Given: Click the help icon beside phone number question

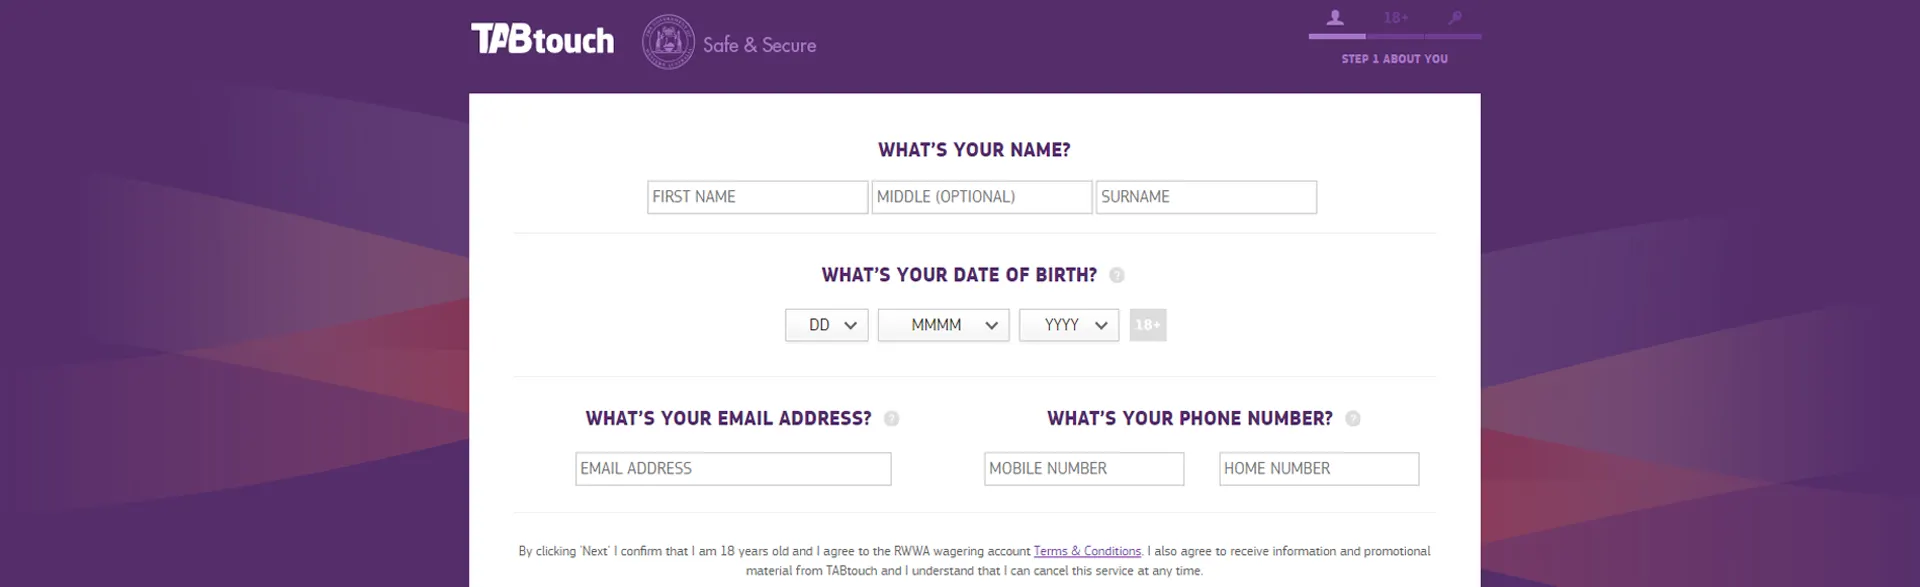Looking at the screenshot, I should [1352, 419].
